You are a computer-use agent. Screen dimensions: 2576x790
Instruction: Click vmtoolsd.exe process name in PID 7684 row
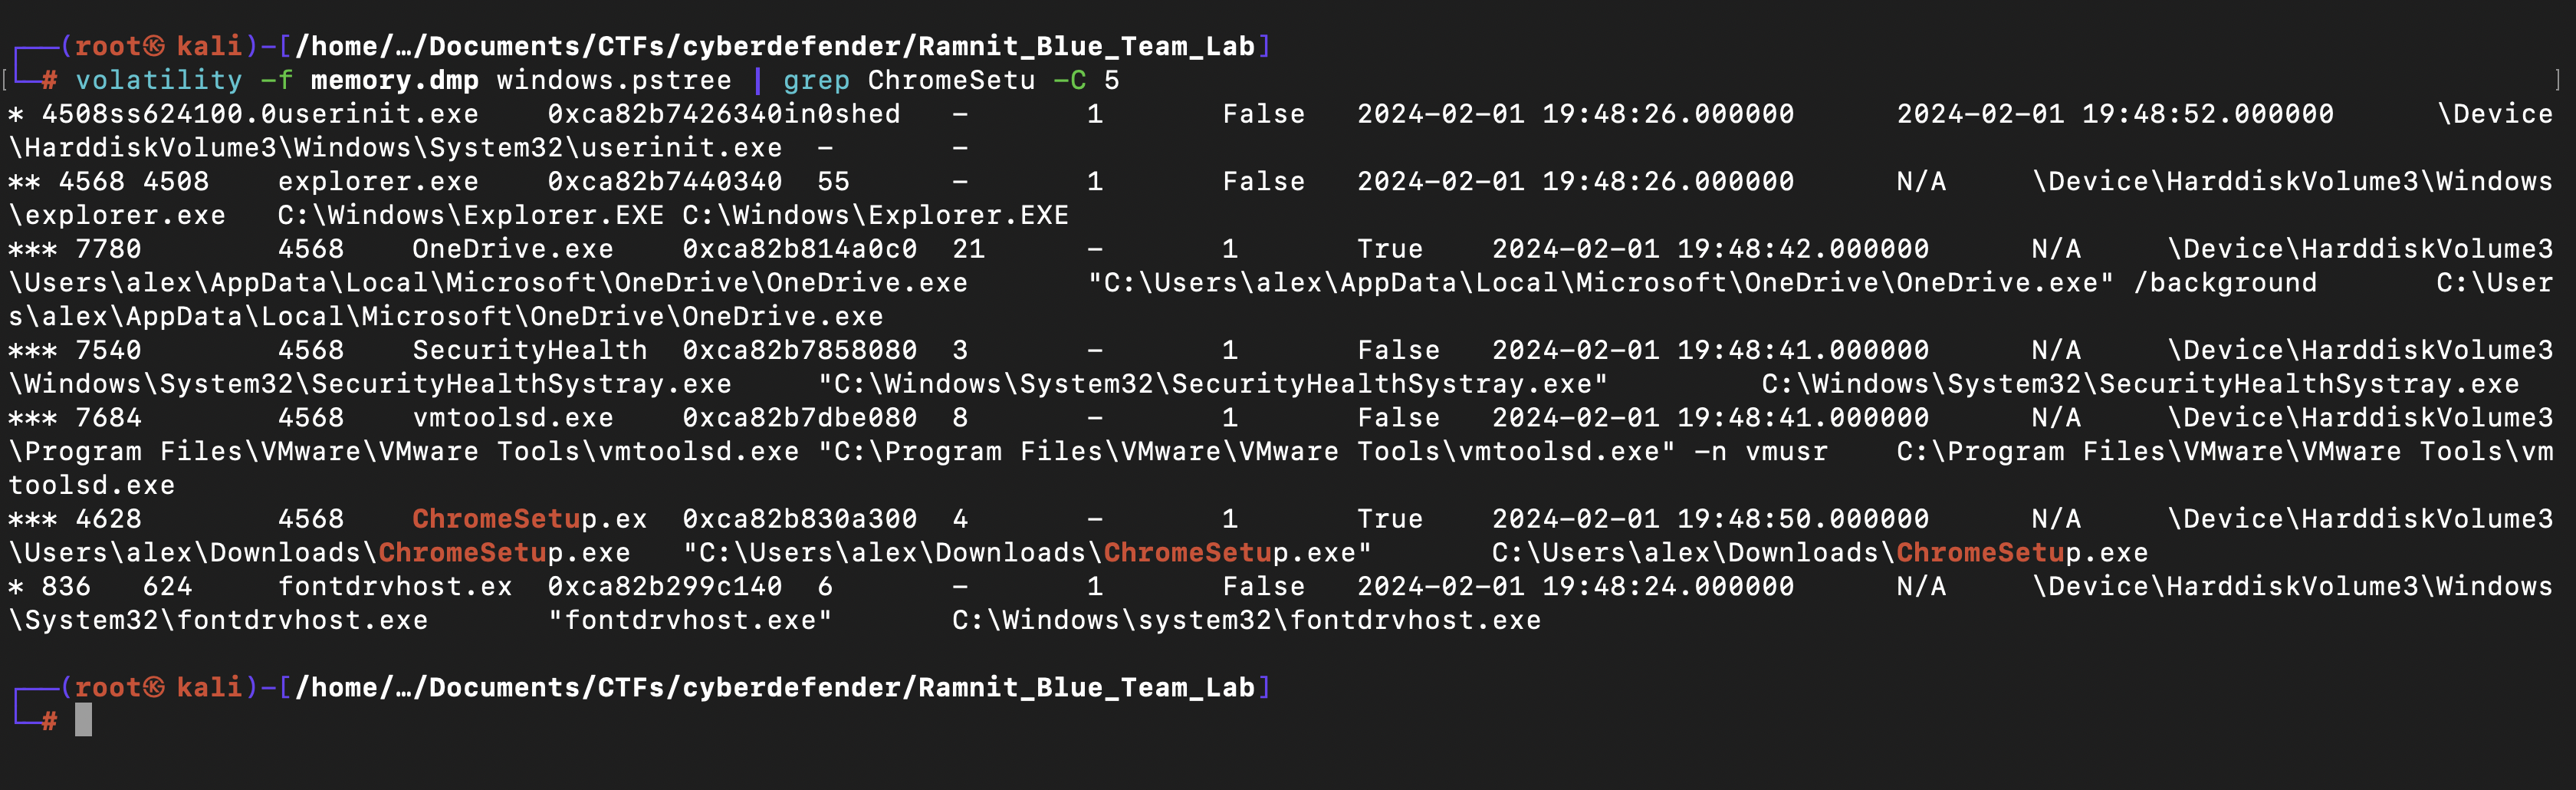tap(513, 418)
